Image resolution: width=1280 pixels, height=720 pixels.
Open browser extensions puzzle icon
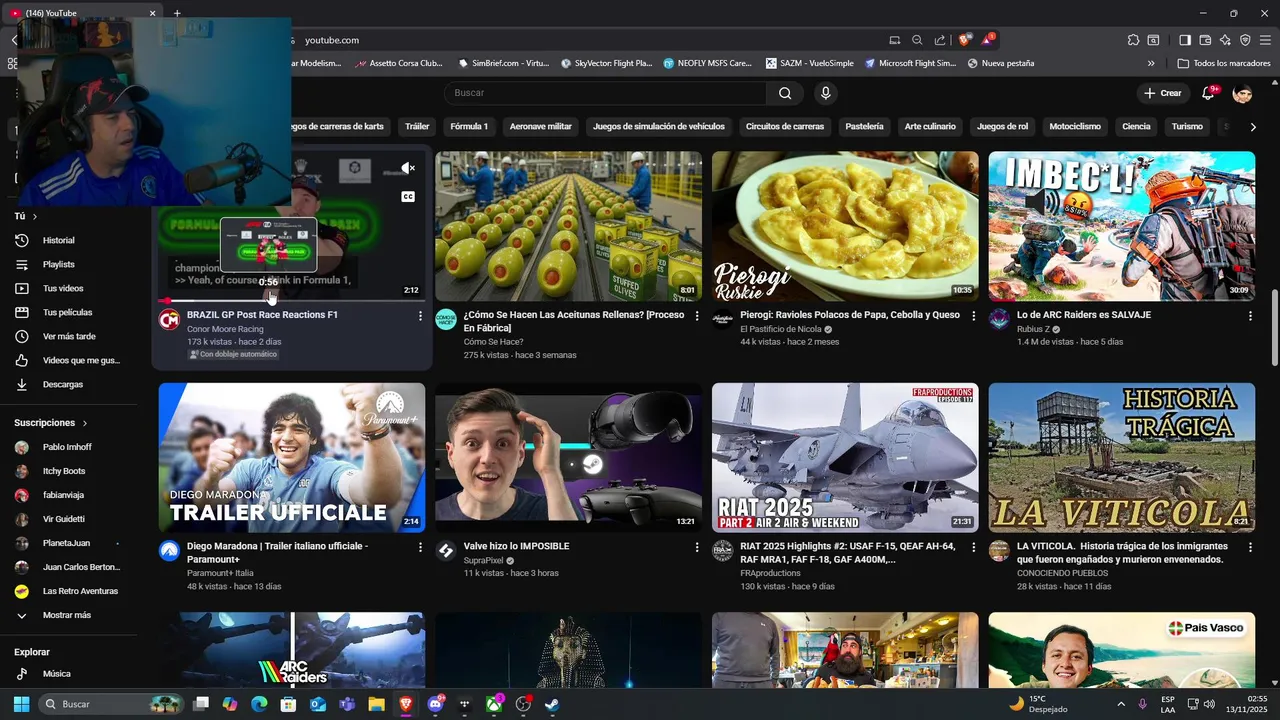pyautogui.click(x=1133, y=40)
